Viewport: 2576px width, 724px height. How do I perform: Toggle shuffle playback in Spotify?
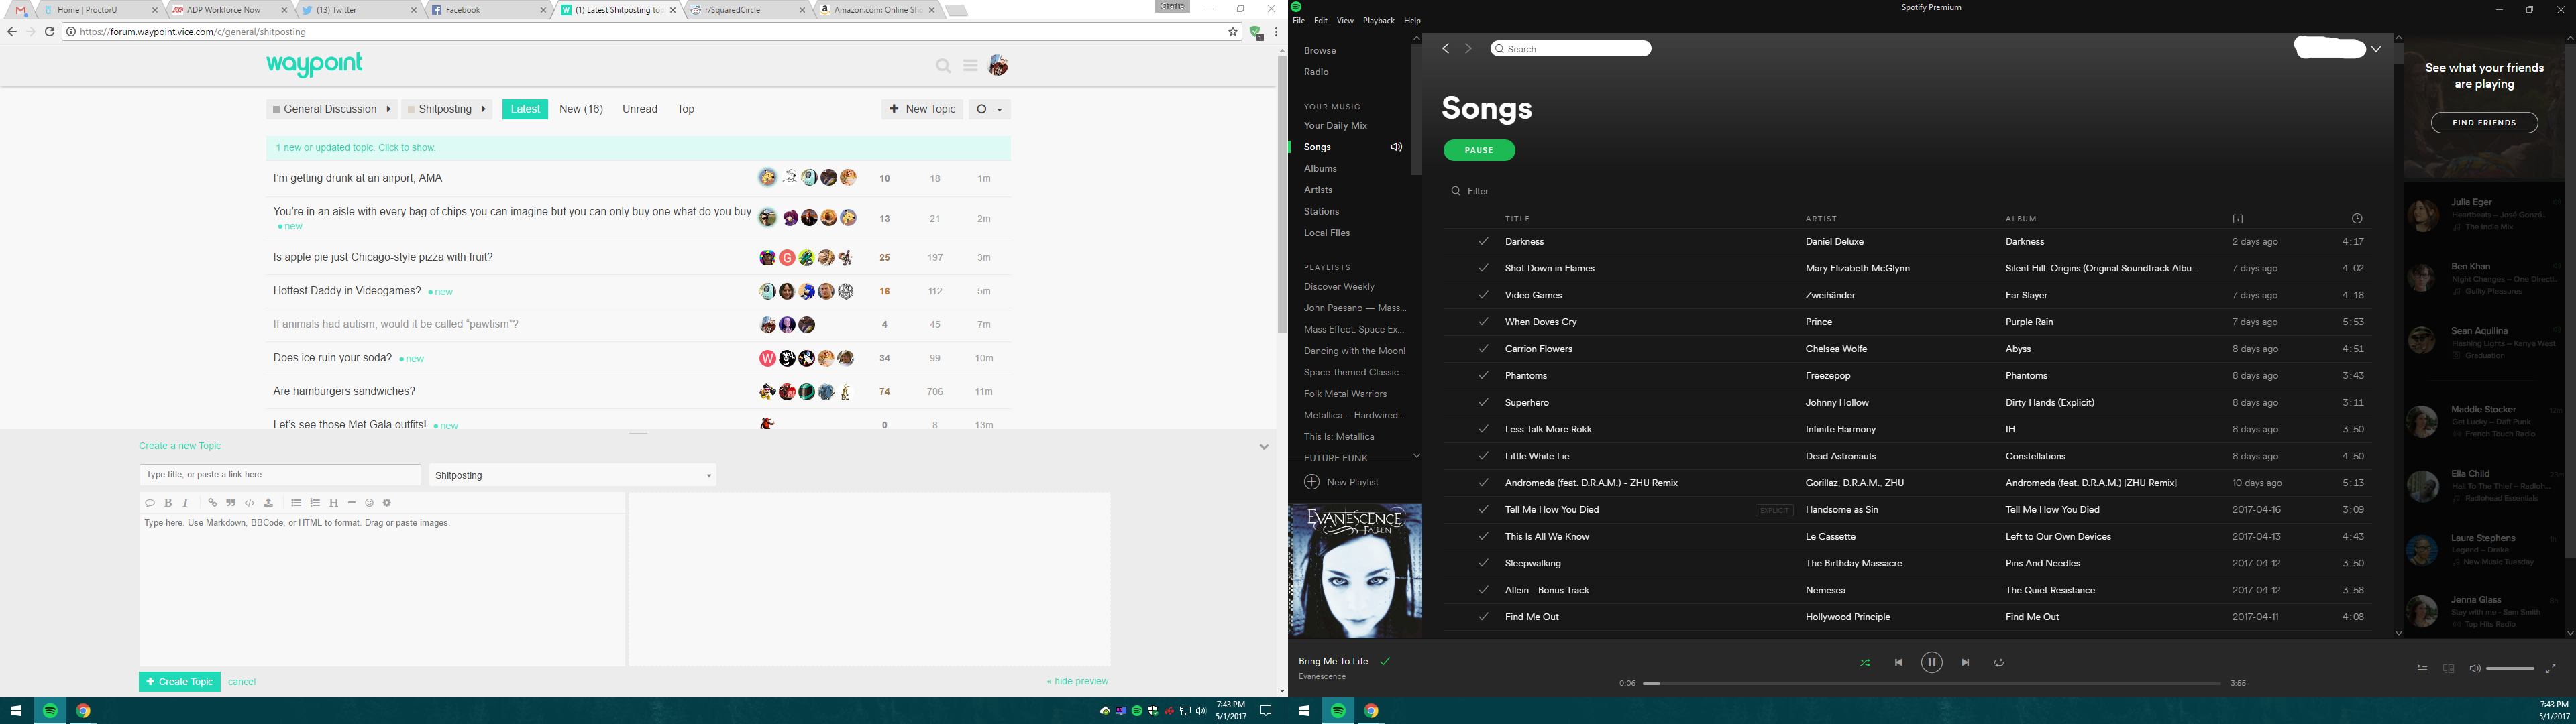pyautogui.click(x=1865, y=663)
